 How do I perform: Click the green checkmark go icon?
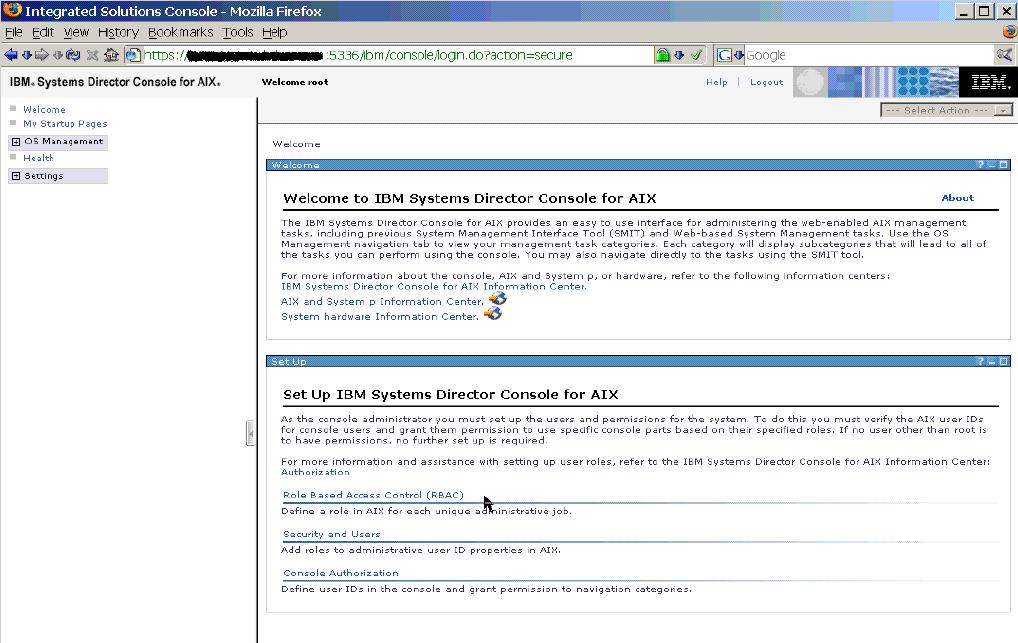[697, 55]
